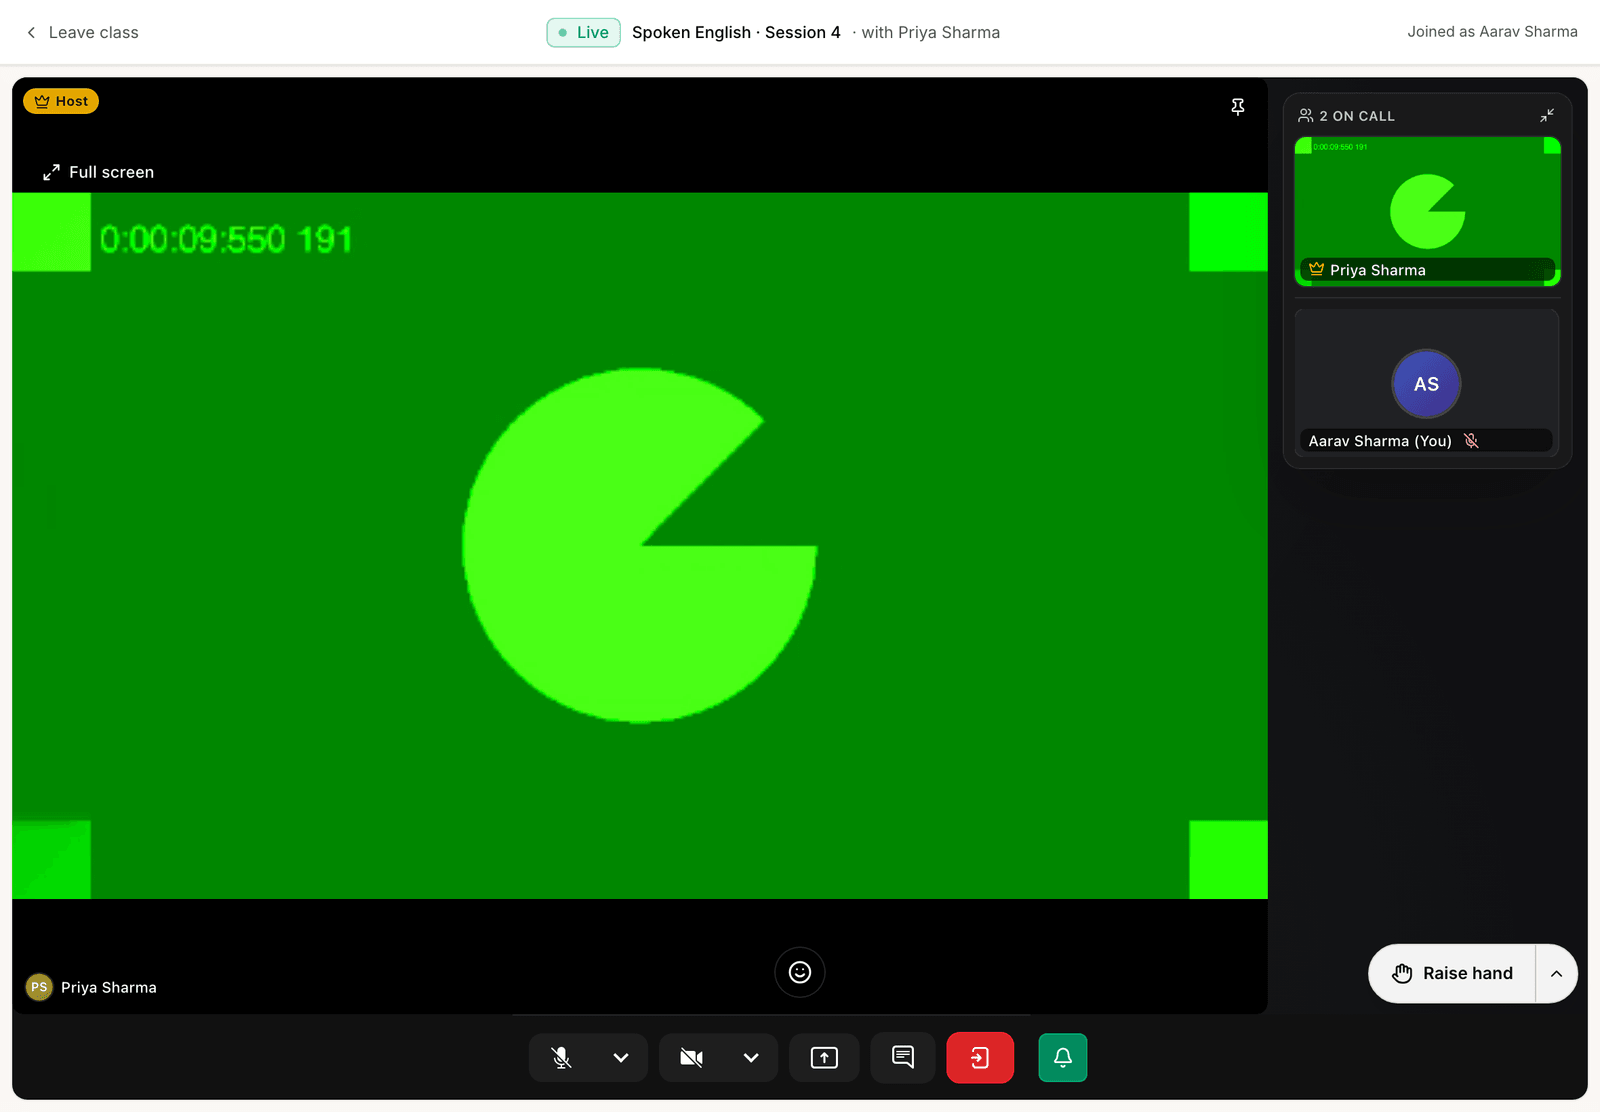This screenshot has height=1112, width=1600.
Task: Open emoji reactions smiley button
Action: (x=800, y=972)
